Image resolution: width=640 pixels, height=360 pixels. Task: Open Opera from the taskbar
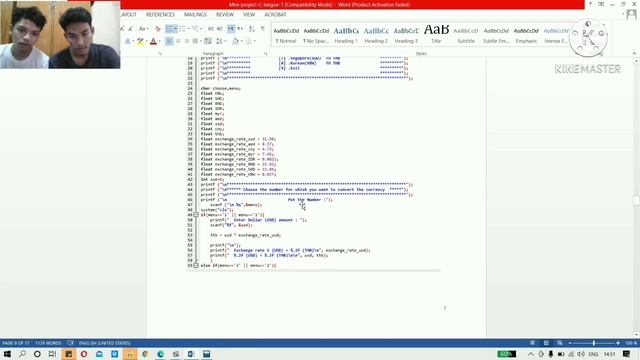point(84,354)
